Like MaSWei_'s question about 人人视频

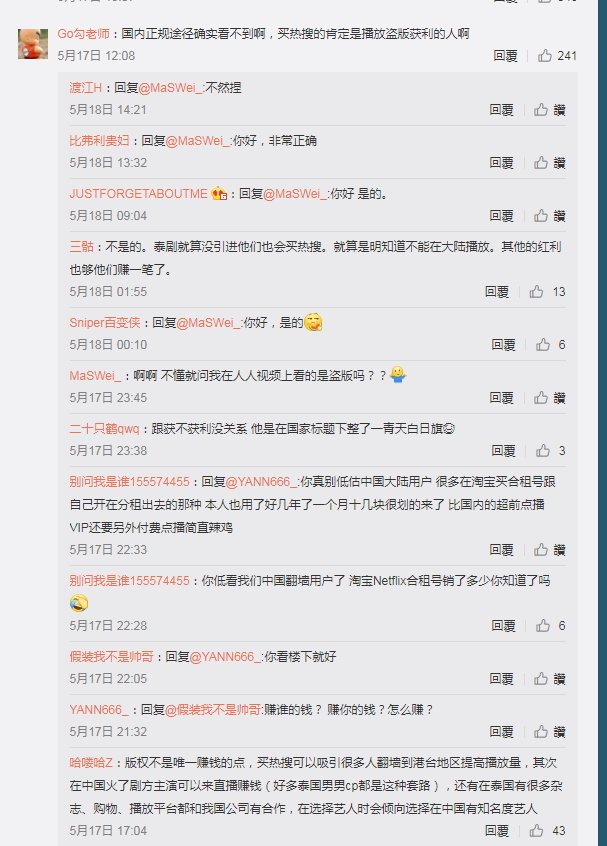pos(549,398)
